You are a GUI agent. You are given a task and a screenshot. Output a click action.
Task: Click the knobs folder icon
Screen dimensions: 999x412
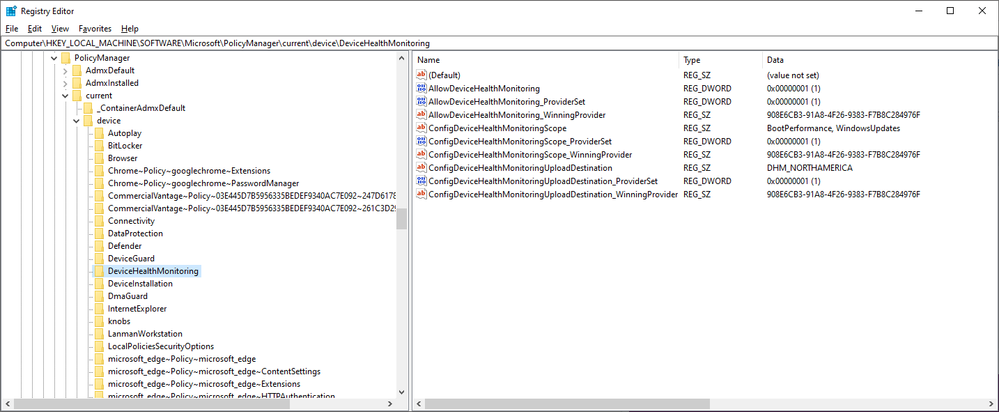(x=99, y=321)
